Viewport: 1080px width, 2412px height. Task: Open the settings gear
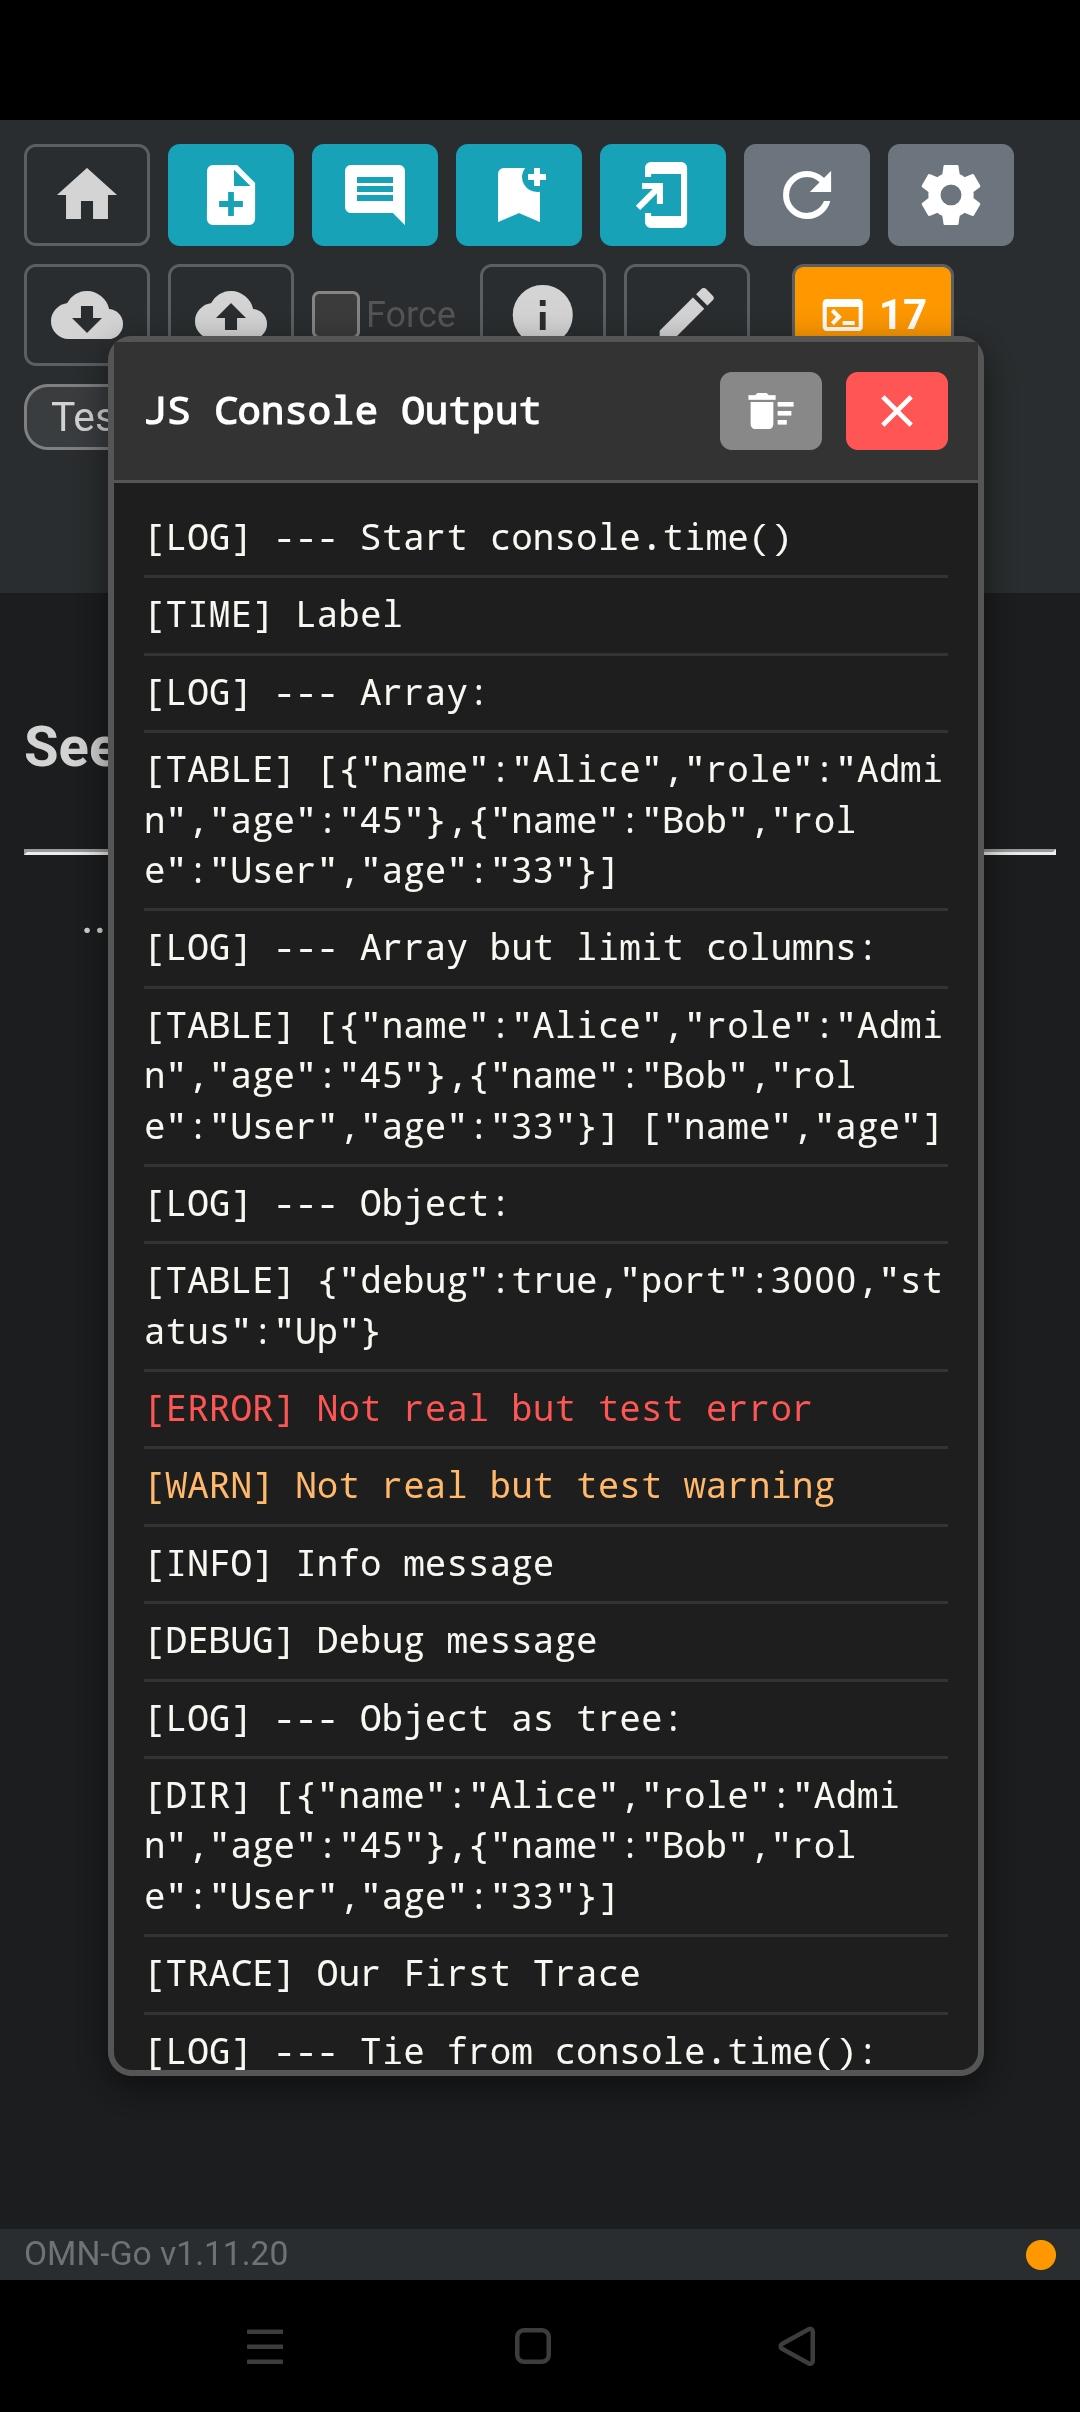(951, 195)
